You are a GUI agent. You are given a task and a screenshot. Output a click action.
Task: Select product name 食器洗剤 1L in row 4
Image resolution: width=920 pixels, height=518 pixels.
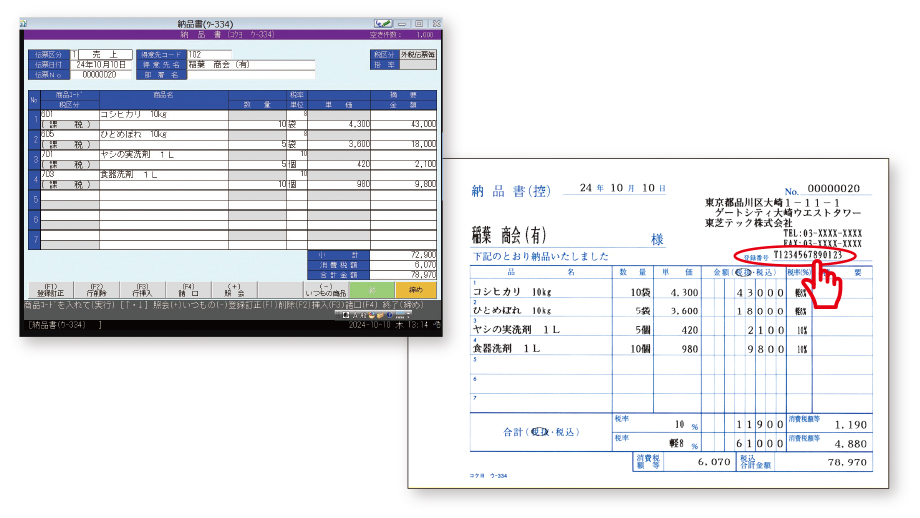pyautogui.click(x=128, y=174)
